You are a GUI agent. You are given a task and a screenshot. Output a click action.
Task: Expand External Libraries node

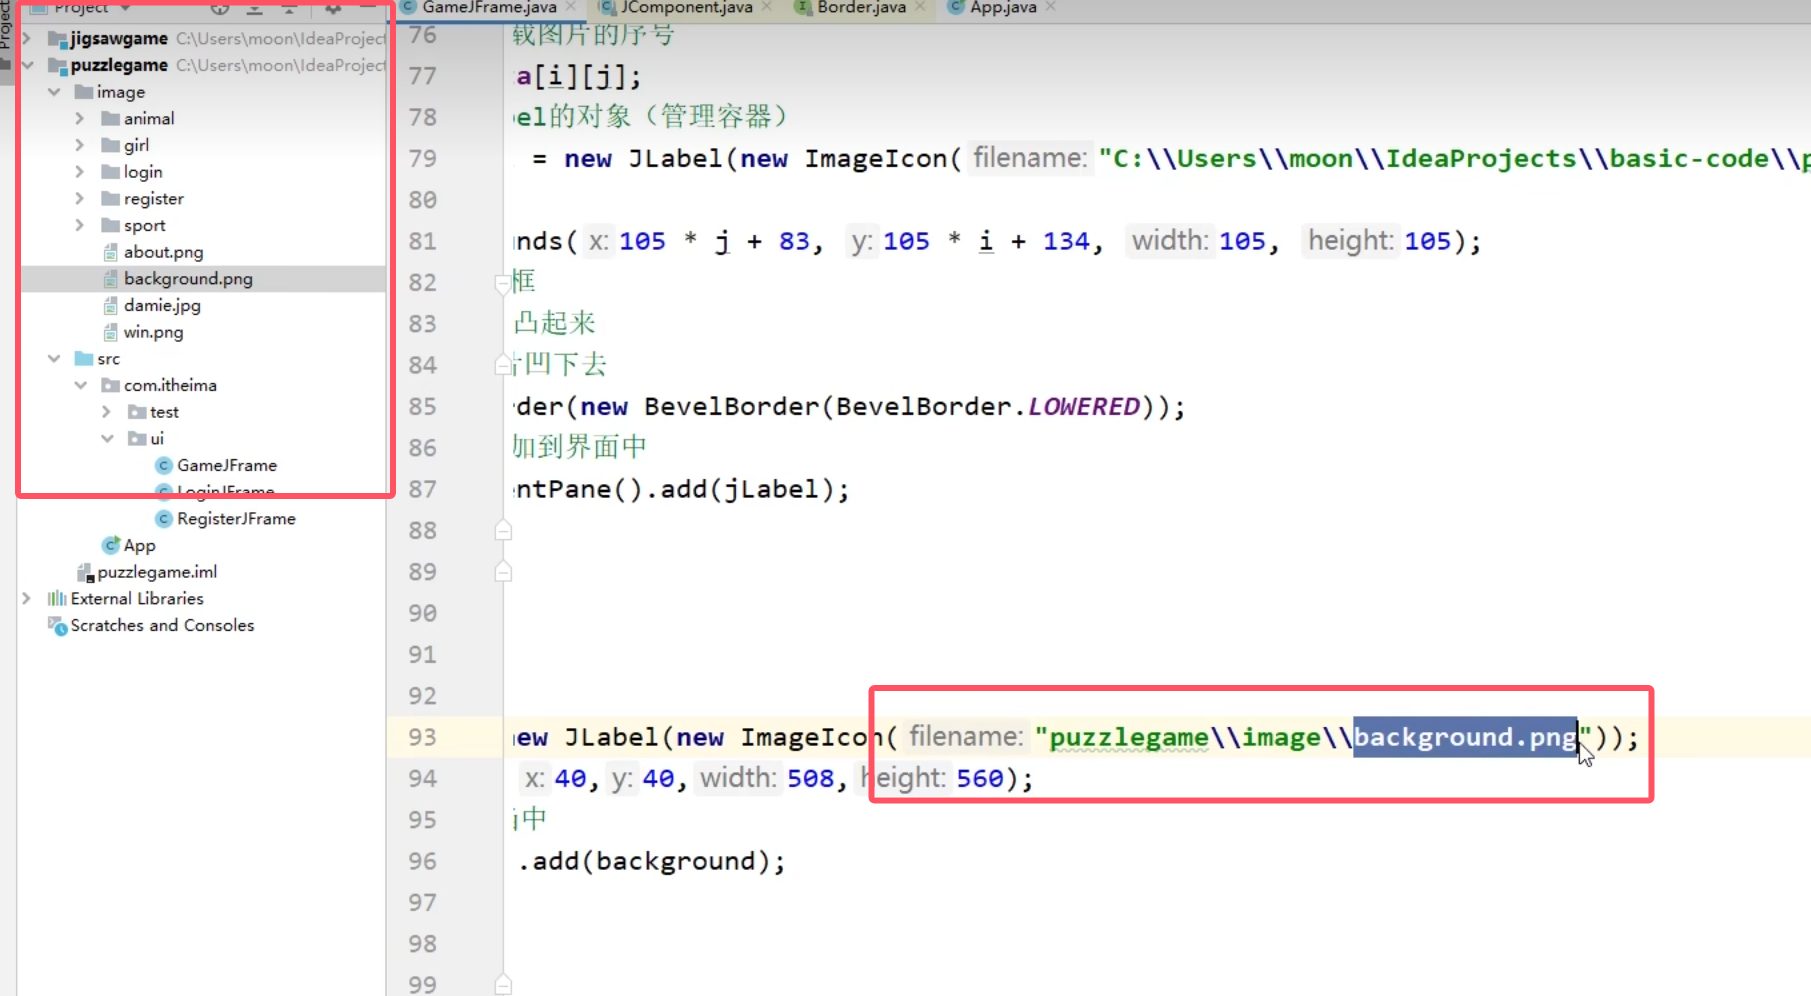tap(27, 598)
